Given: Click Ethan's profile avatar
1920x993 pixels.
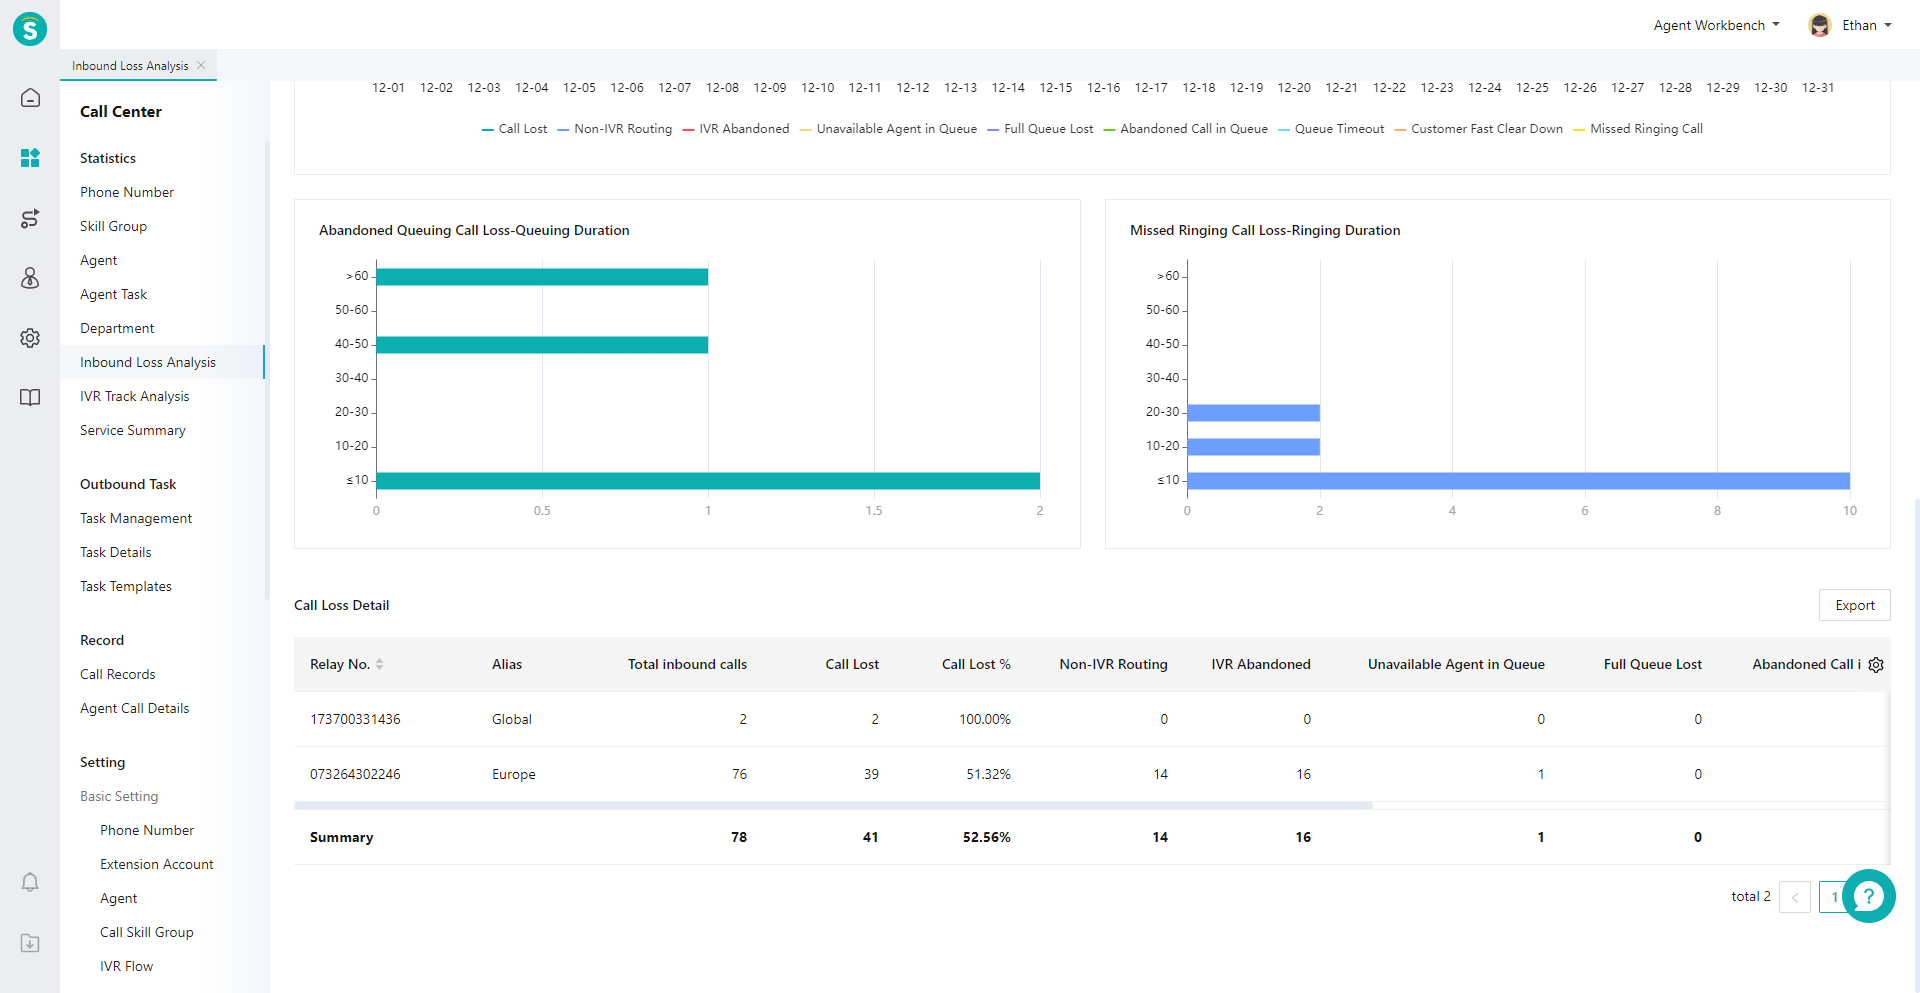Looking at the screenshot, I should click(x=1819, y=25).
